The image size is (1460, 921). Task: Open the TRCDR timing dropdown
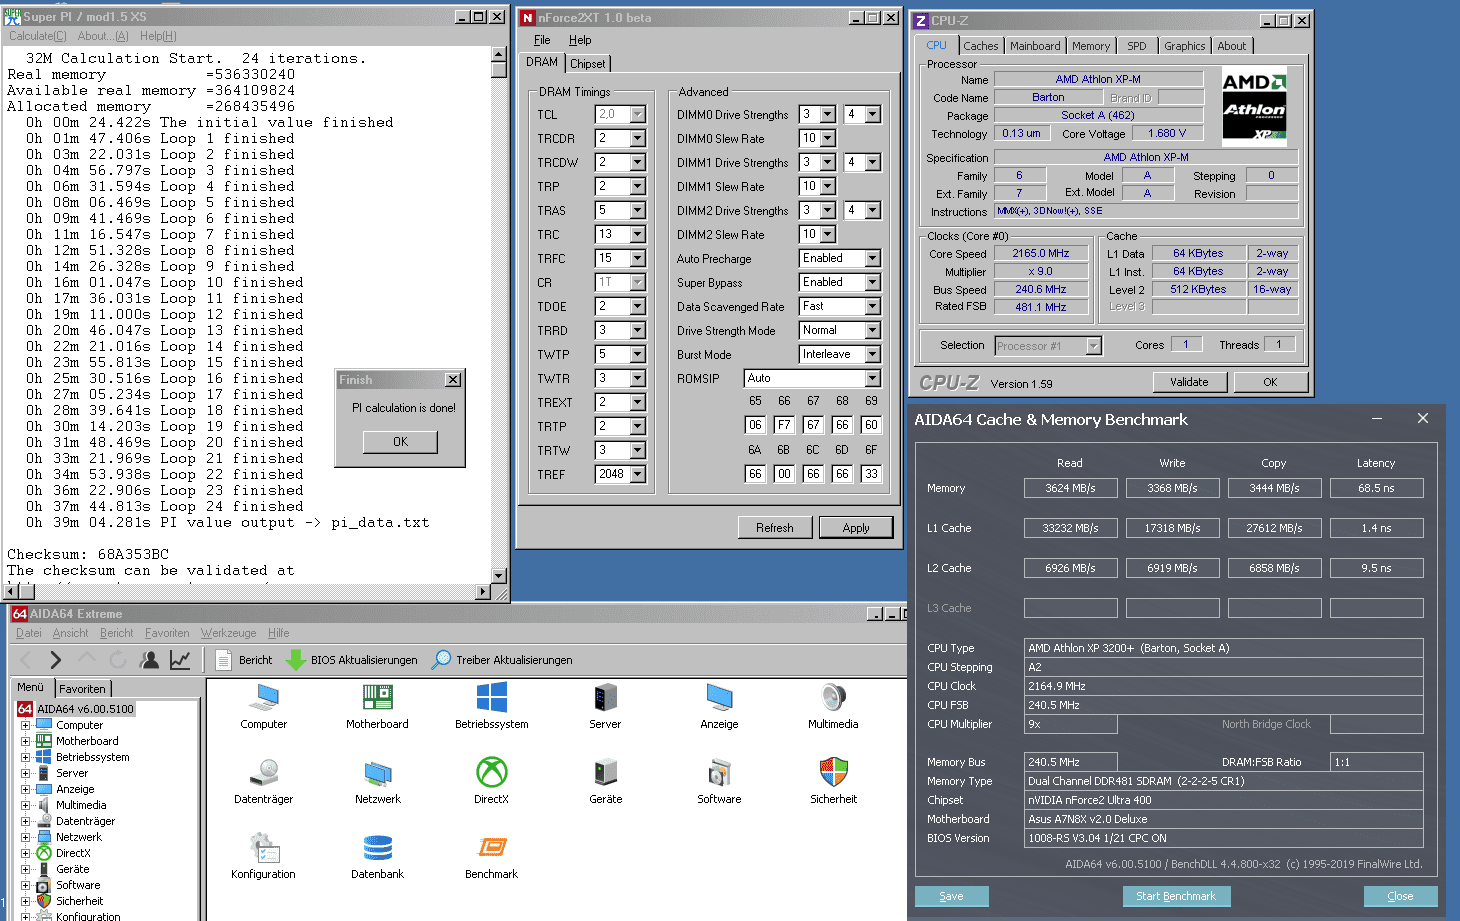(x=637, y=139)
